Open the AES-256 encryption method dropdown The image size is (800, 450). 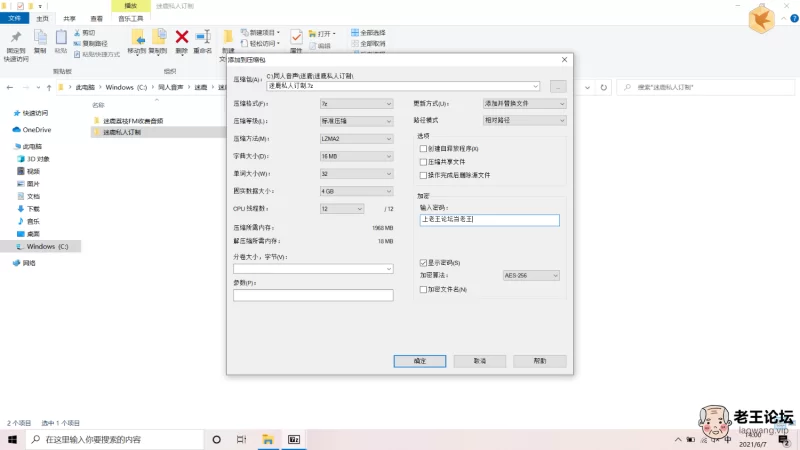tap(531, 276)
